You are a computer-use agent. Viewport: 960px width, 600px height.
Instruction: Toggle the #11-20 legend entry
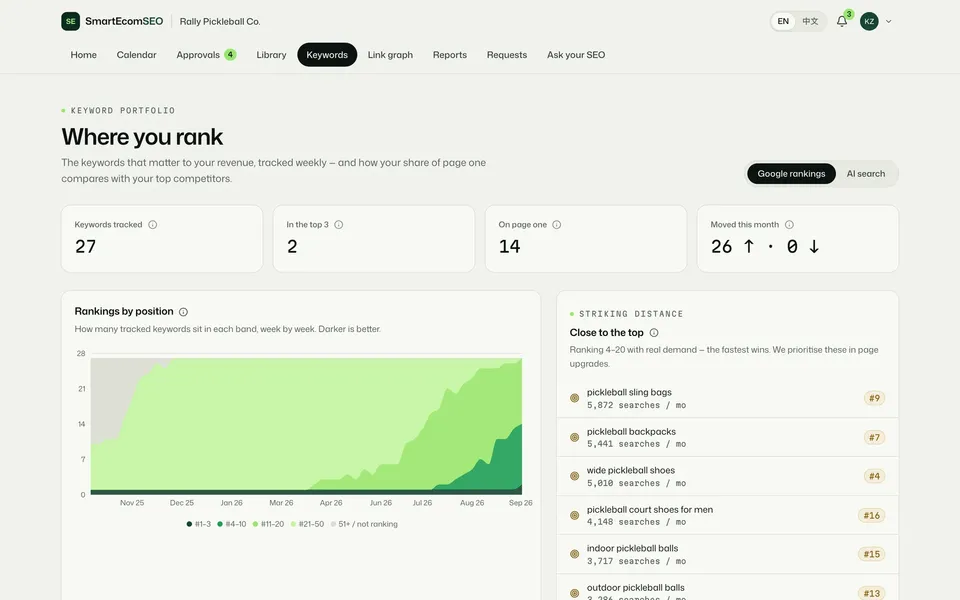pos(268,524)
